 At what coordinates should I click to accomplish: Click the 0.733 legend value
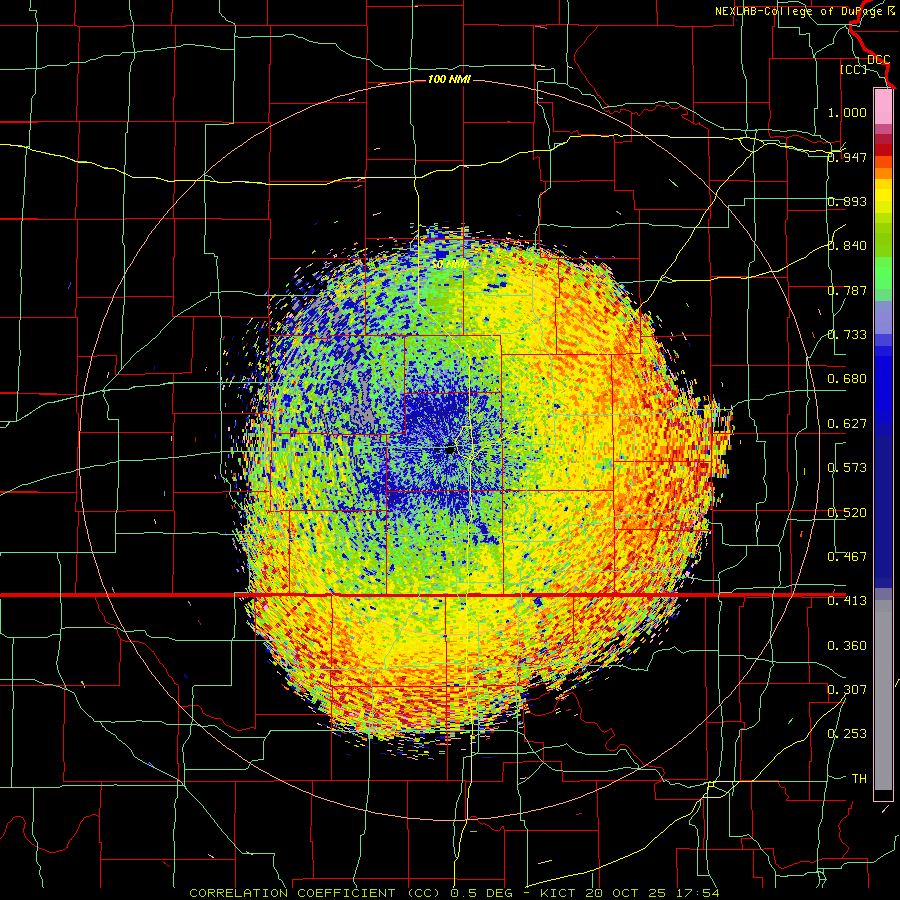pos(847,335)
